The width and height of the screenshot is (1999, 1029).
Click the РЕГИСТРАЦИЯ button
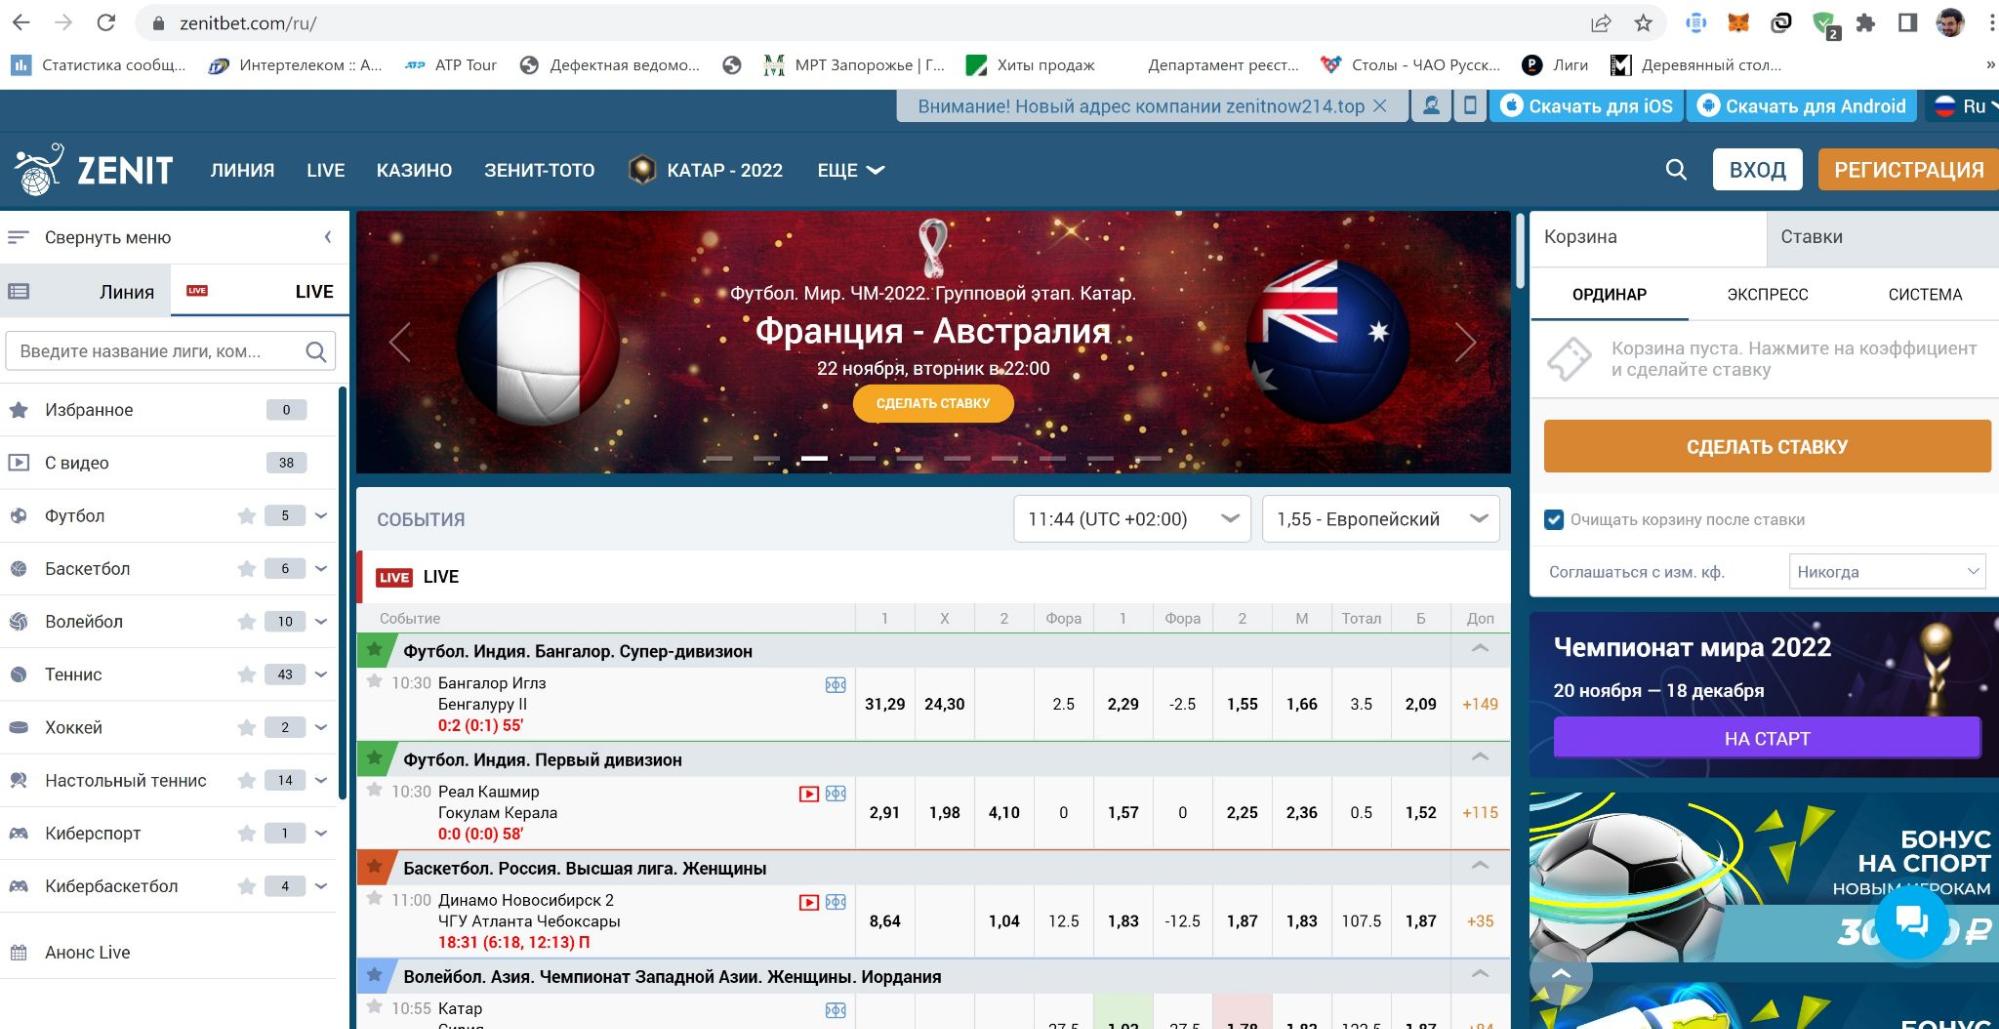1908,170
